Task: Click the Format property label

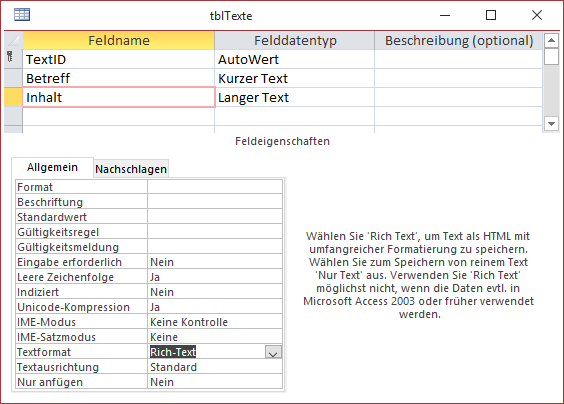Action: pos(82,187)
